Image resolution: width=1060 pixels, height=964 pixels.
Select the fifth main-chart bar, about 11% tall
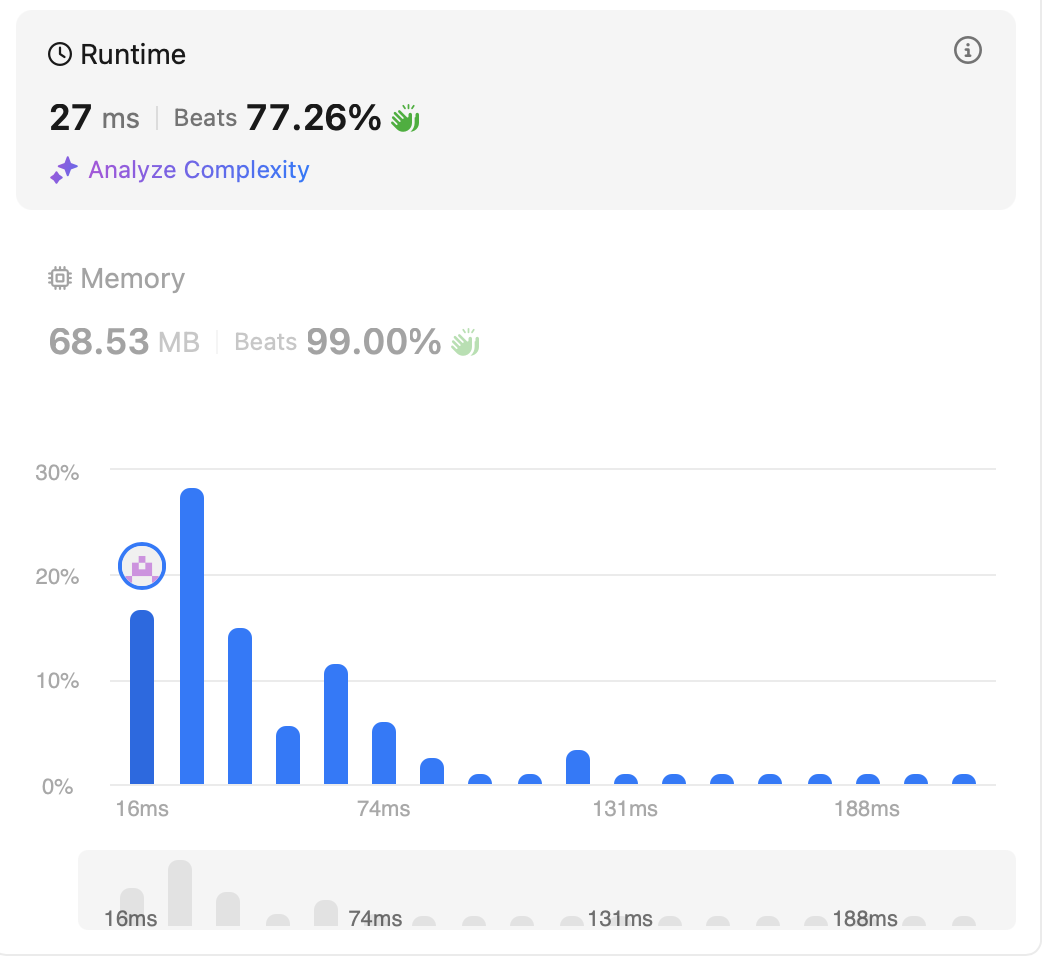(336, 724)
